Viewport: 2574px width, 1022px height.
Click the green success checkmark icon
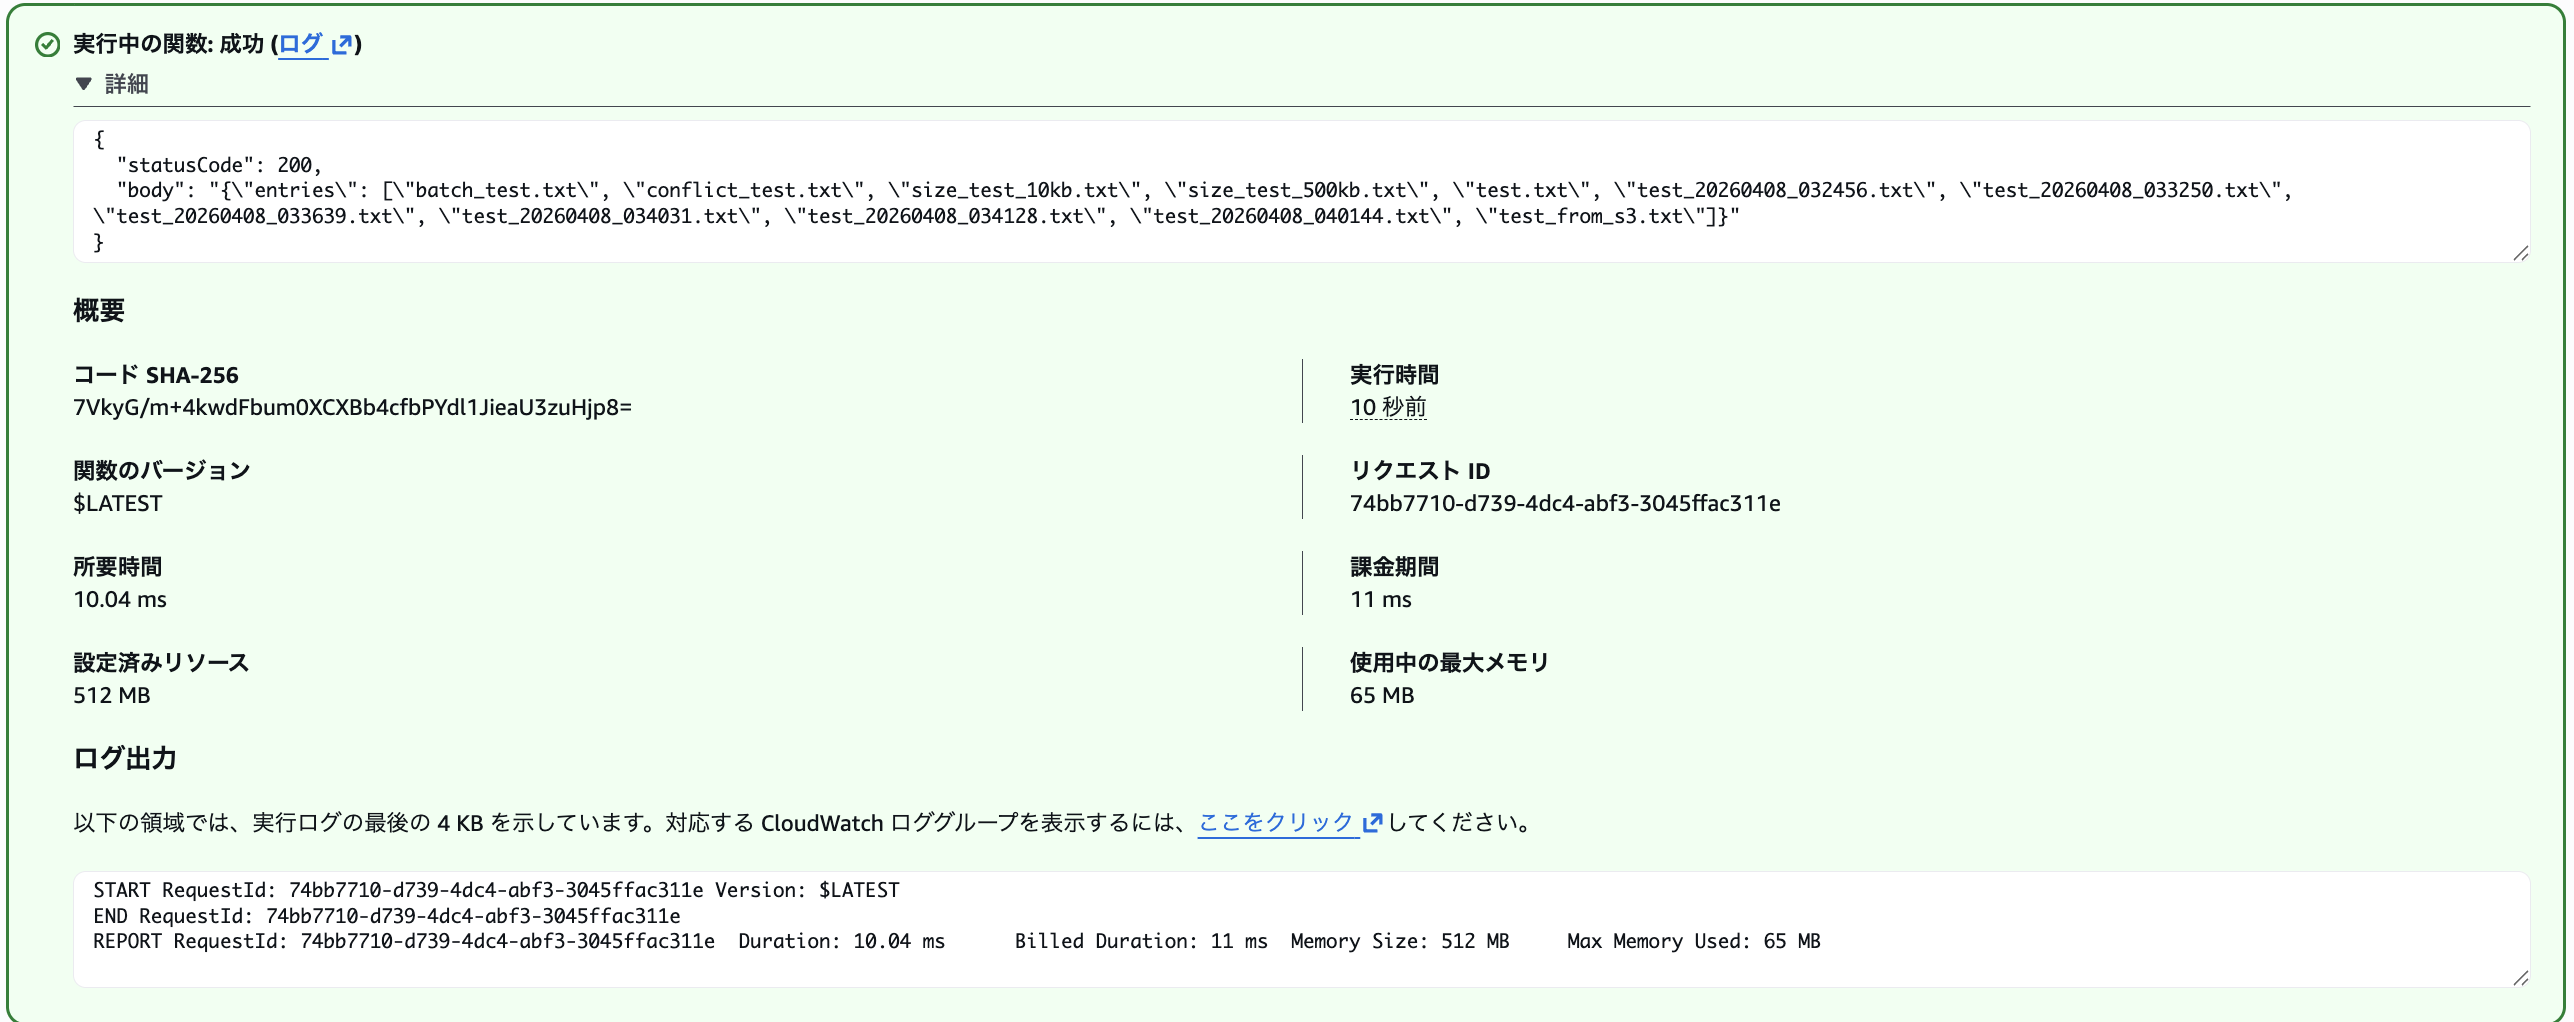point(47,44)
